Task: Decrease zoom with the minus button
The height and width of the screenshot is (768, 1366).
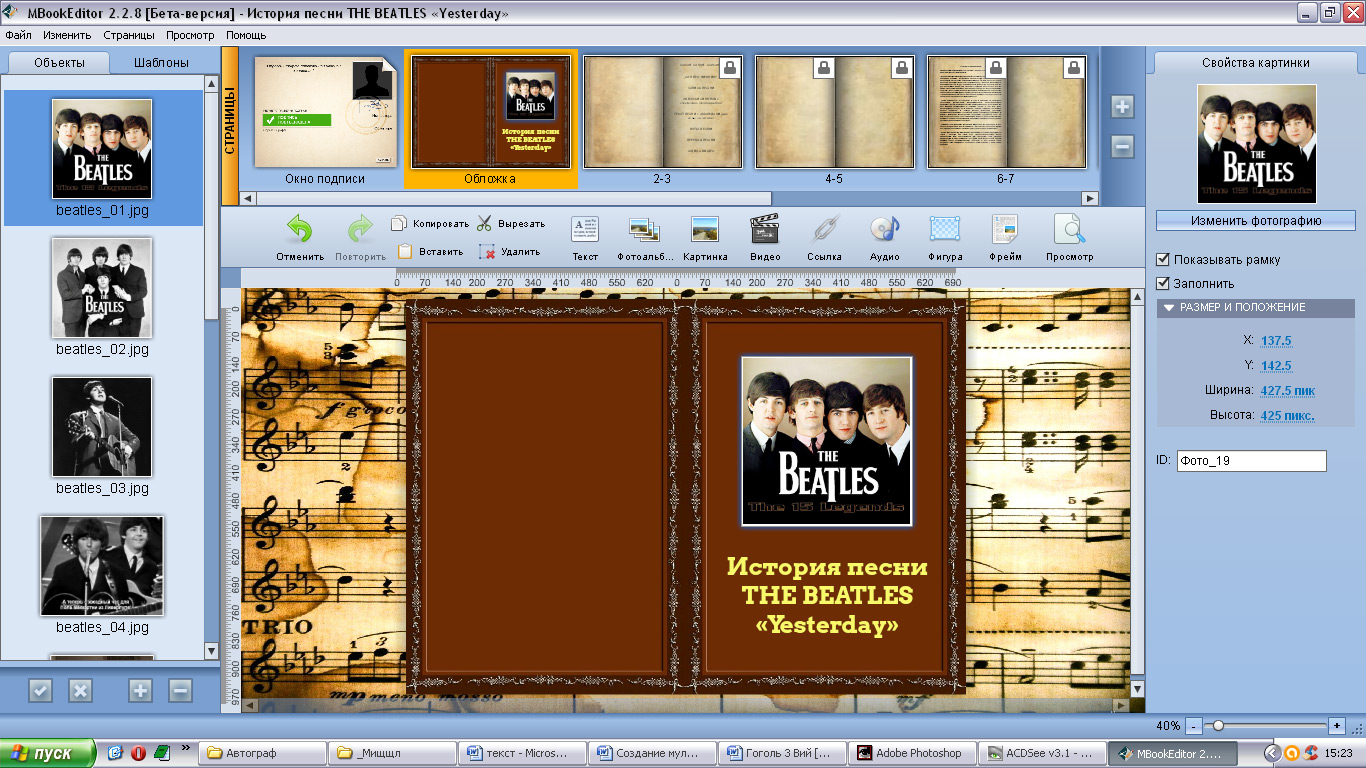Action: pyautogui.click(x=1193, y=725)
